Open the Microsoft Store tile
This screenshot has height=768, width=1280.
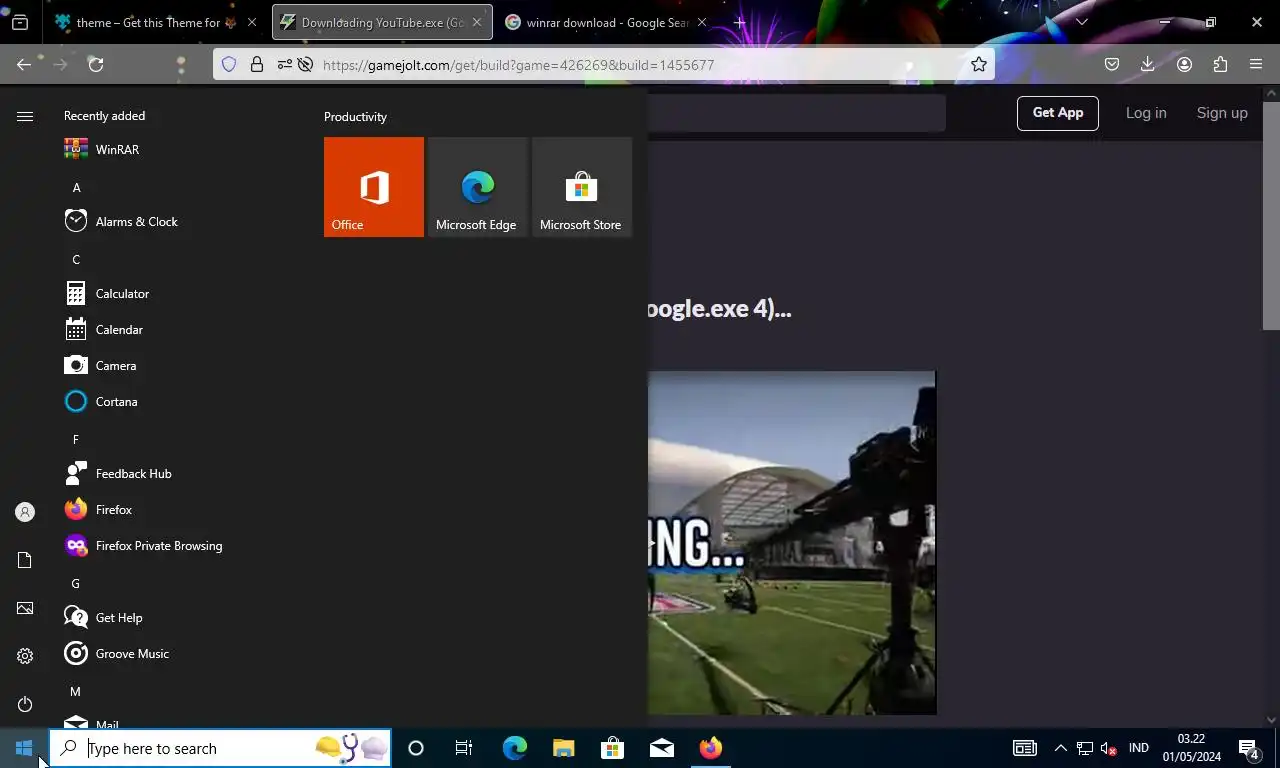pos(582,187)
